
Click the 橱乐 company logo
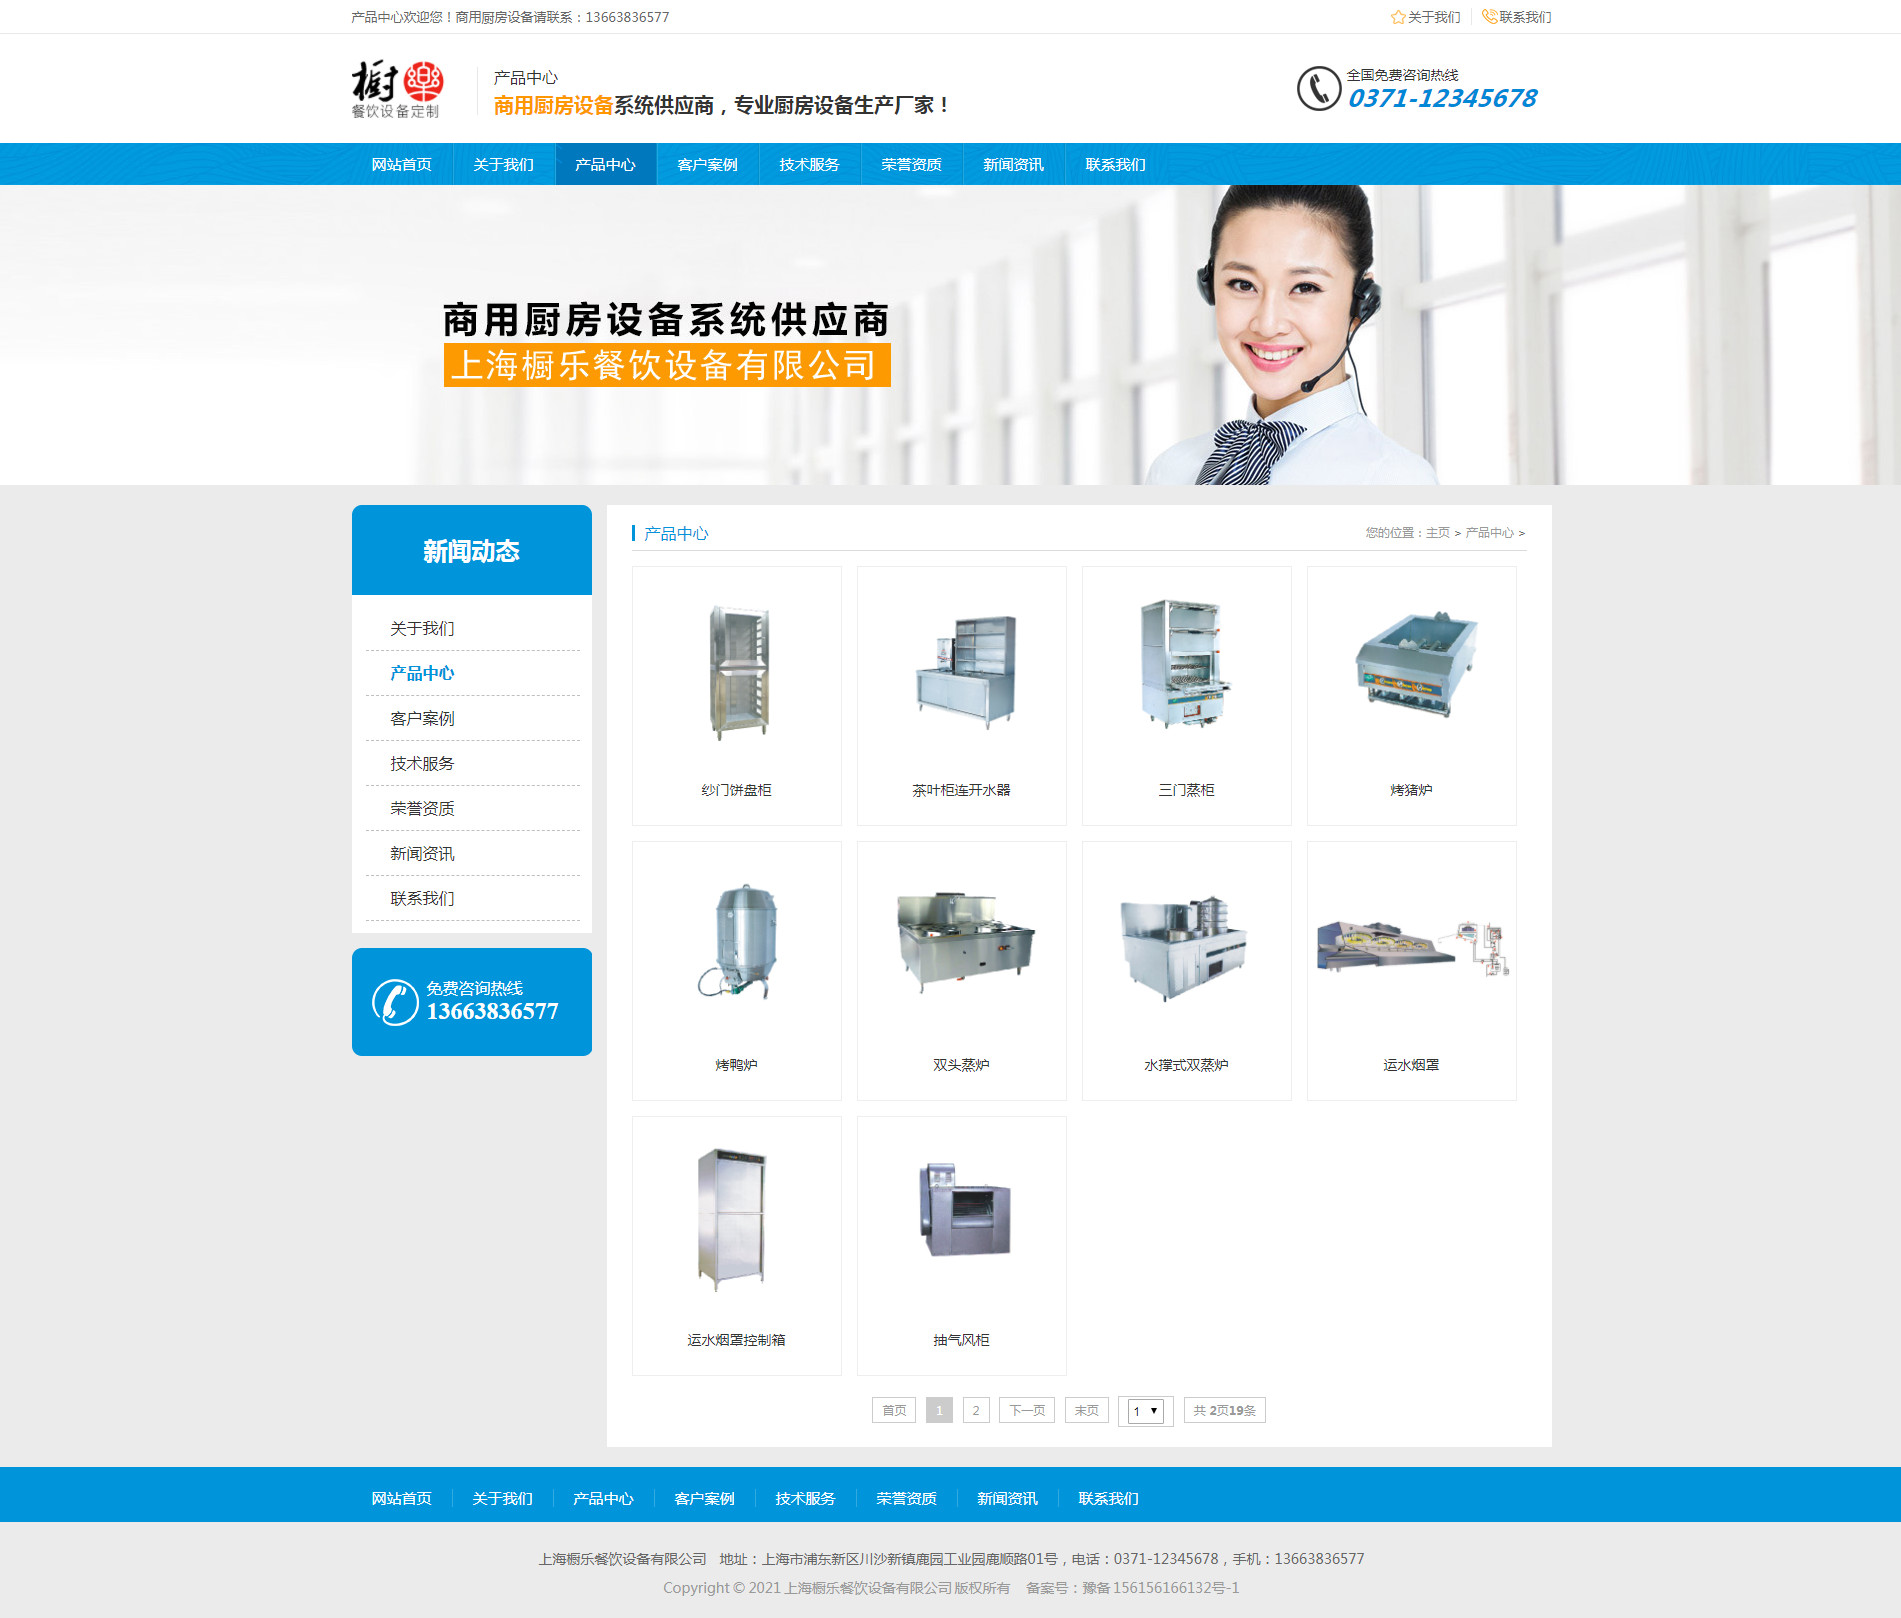pos(396,90)
